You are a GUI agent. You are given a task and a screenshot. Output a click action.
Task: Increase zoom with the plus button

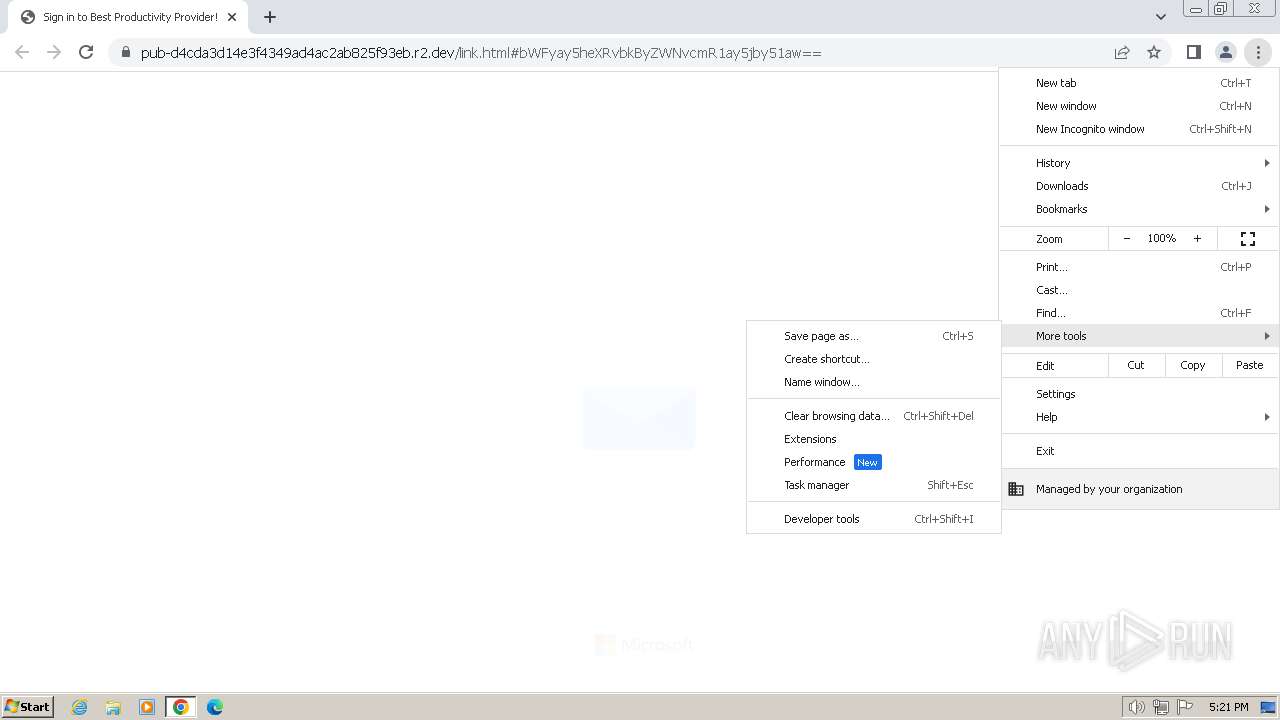coord(1197,238)
